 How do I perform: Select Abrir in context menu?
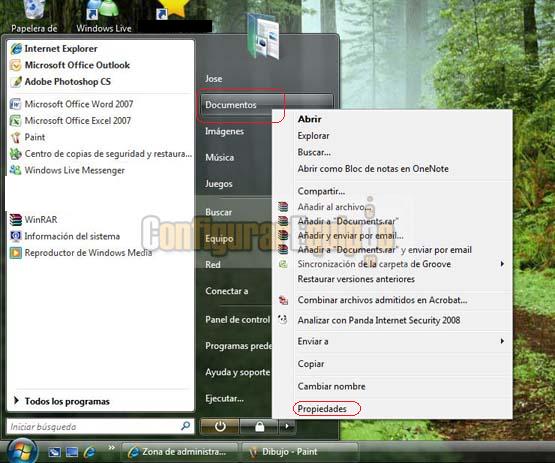309,119
